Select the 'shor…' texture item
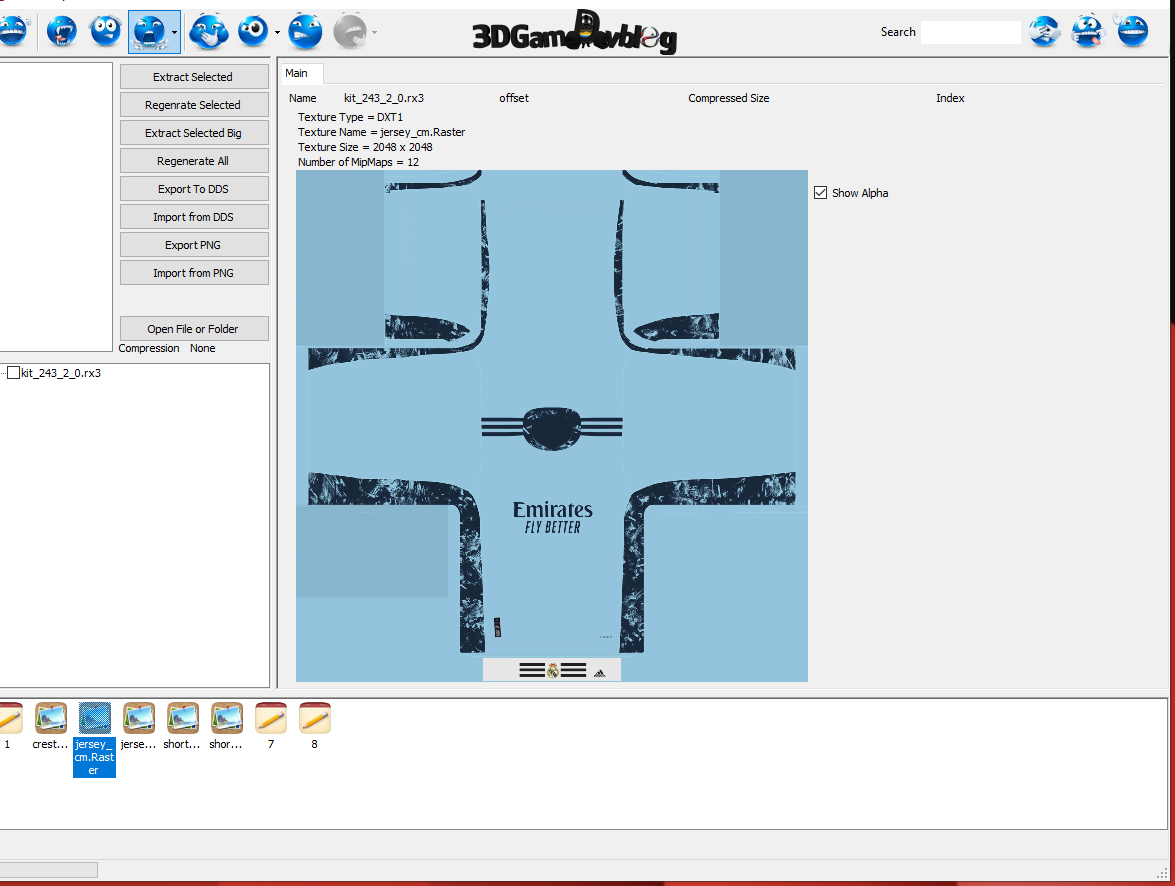Screen dimensions: 1175x886 point(226,725)
